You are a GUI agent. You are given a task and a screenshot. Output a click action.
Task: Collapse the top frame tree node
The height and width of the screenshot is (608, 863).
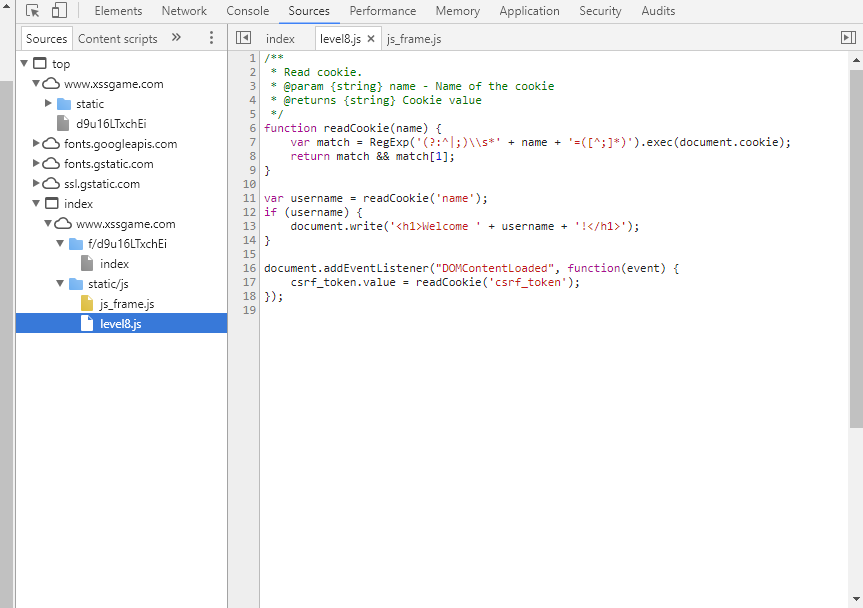click(25, 64)
